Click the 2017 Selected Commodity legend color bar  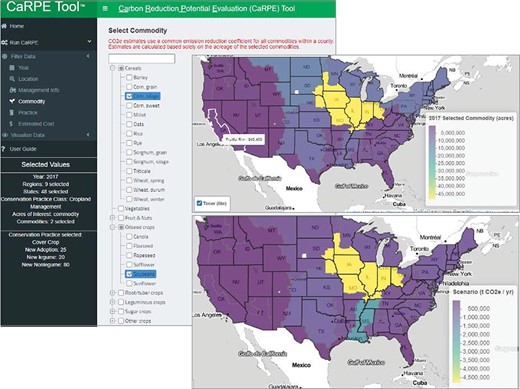432,162
